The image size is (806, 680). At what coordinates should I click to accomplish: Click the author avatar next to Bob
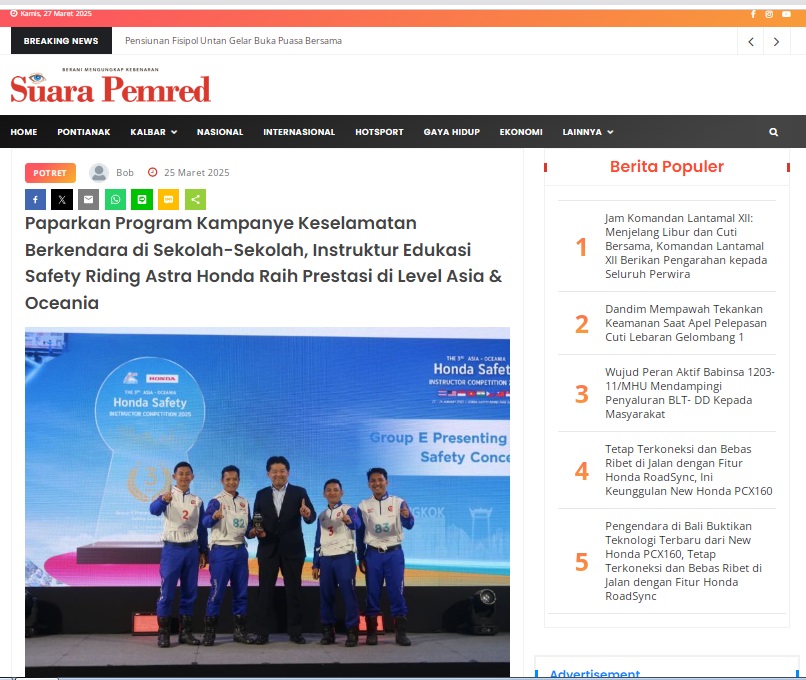coord(99,173)
